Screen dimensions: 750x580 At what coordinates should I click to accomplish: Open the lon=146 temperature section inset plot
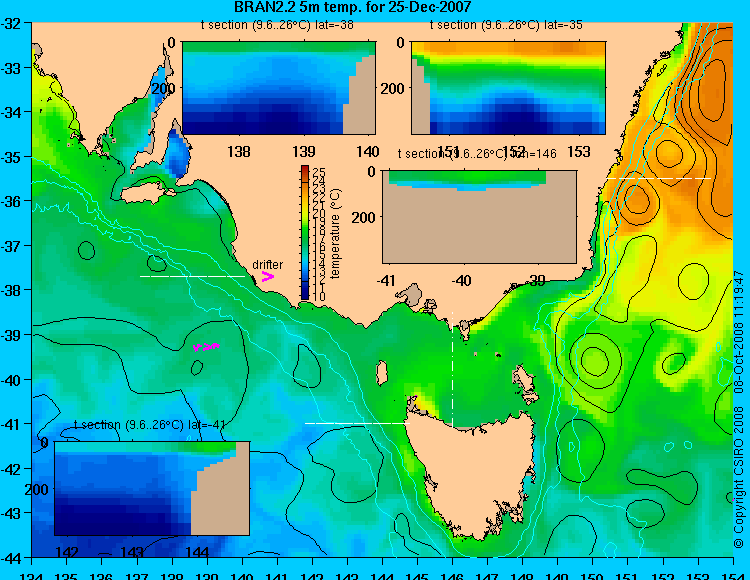(479, 217)
